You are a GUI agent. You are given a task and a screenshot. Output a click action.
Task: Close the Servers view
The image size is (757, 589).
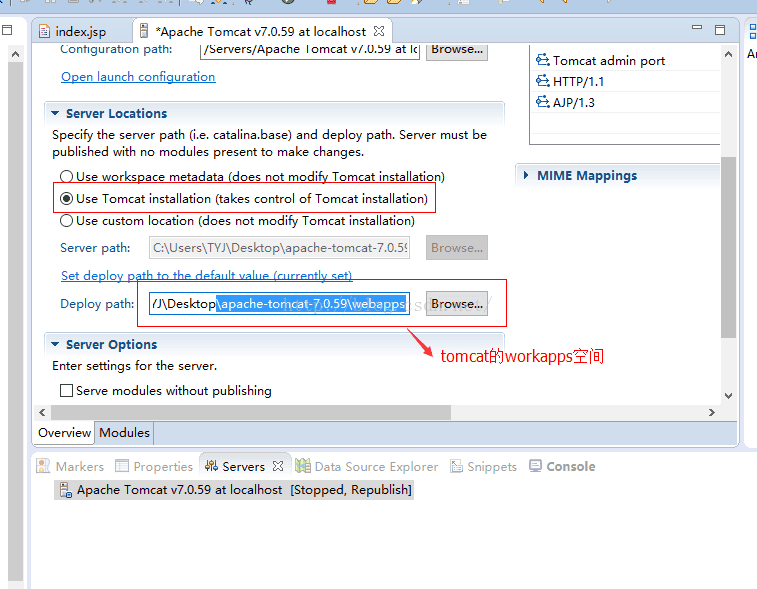click(x=278, y=466)
